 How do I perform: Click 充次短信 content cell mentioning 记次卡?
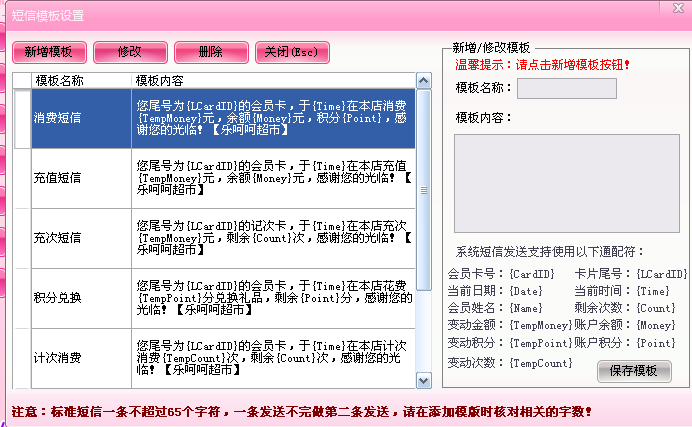273,238
